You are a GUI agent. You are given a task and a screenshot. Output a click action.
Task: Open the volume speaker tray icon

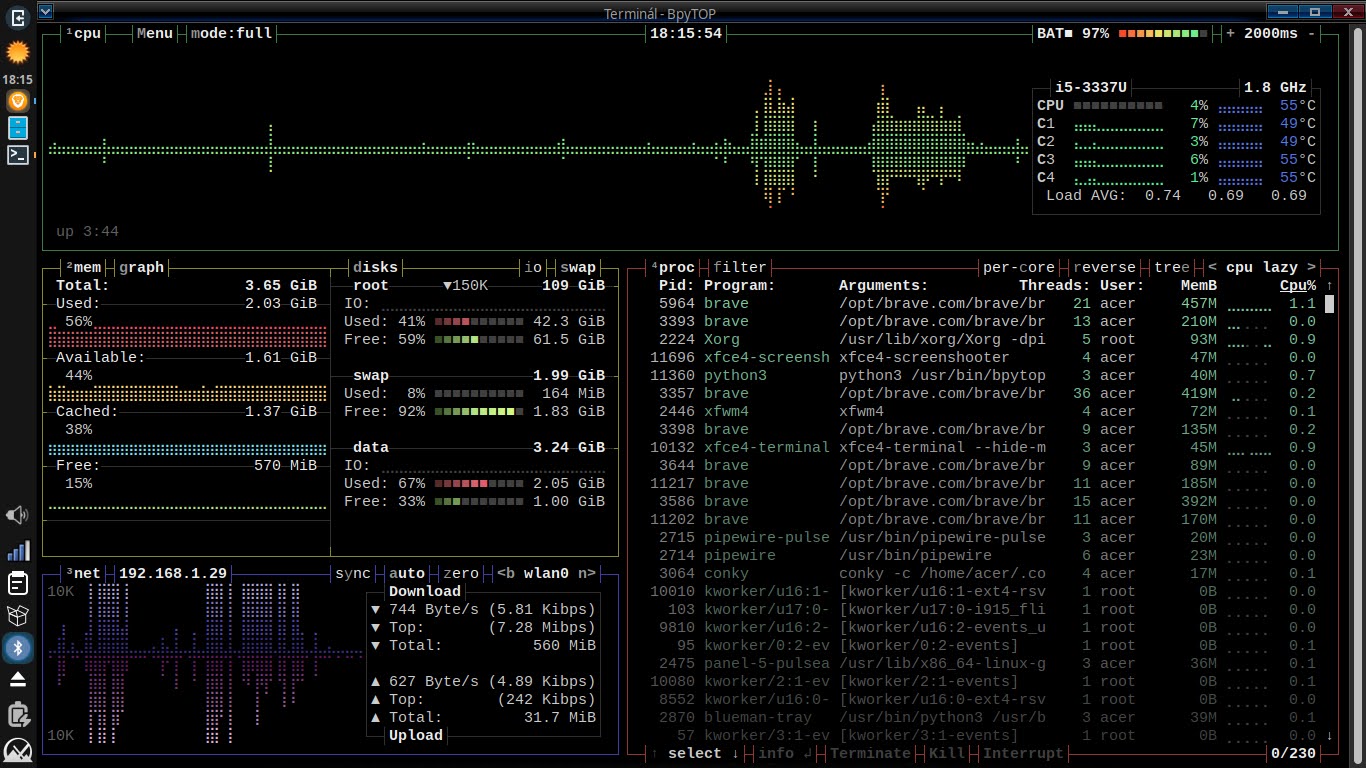17,516
